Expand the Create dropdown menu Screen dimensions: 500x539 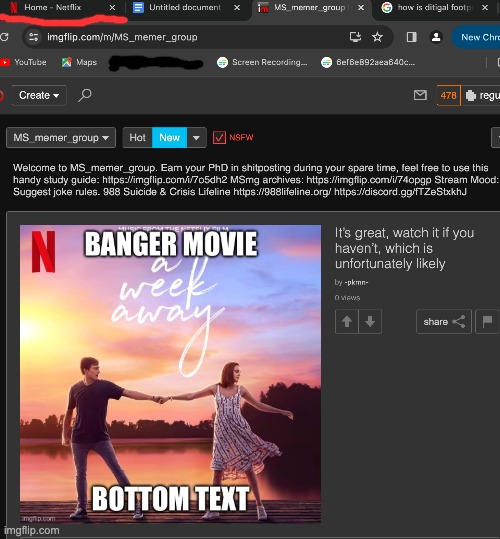coord(39,95)
